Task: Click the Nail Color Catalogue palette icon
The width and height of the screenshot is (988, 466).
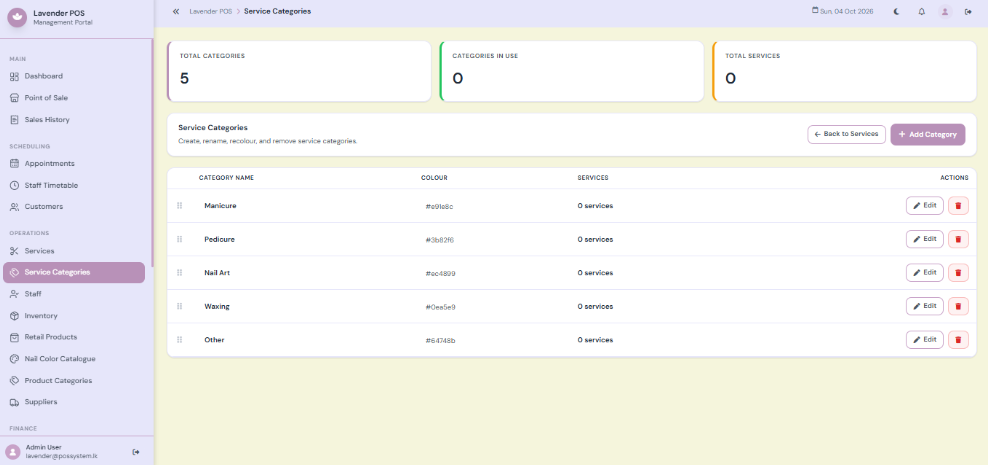Action: [x=14, y=359]
